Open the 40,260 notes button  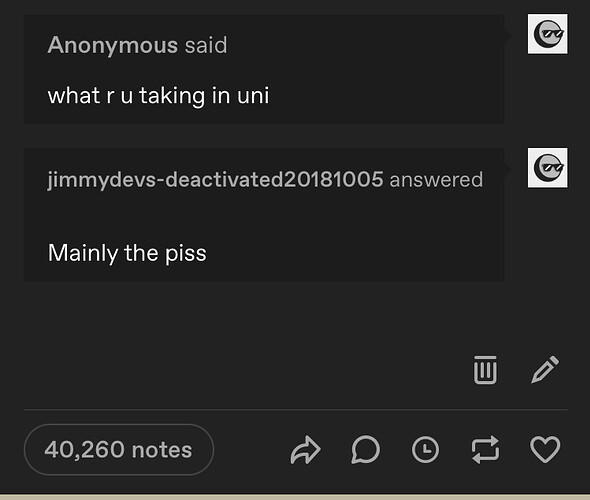pos(119,450)
